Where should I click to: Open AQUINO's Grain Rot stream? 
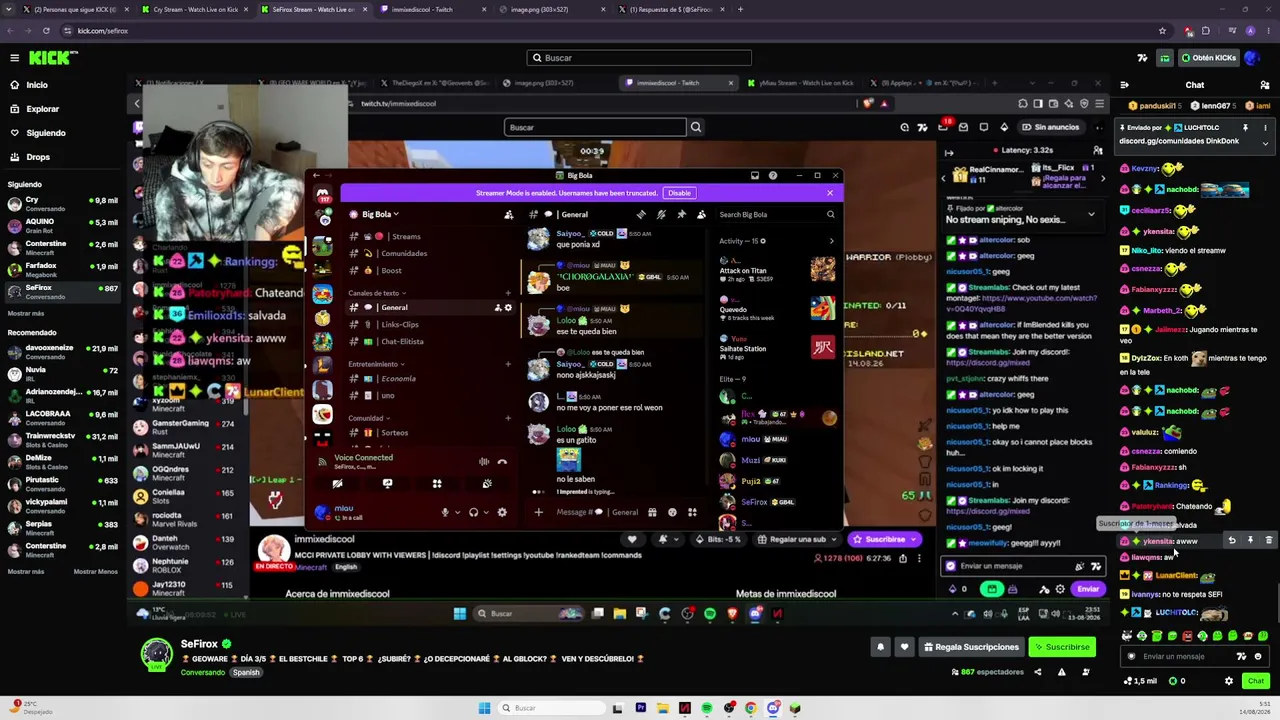(x=62, y=225)
